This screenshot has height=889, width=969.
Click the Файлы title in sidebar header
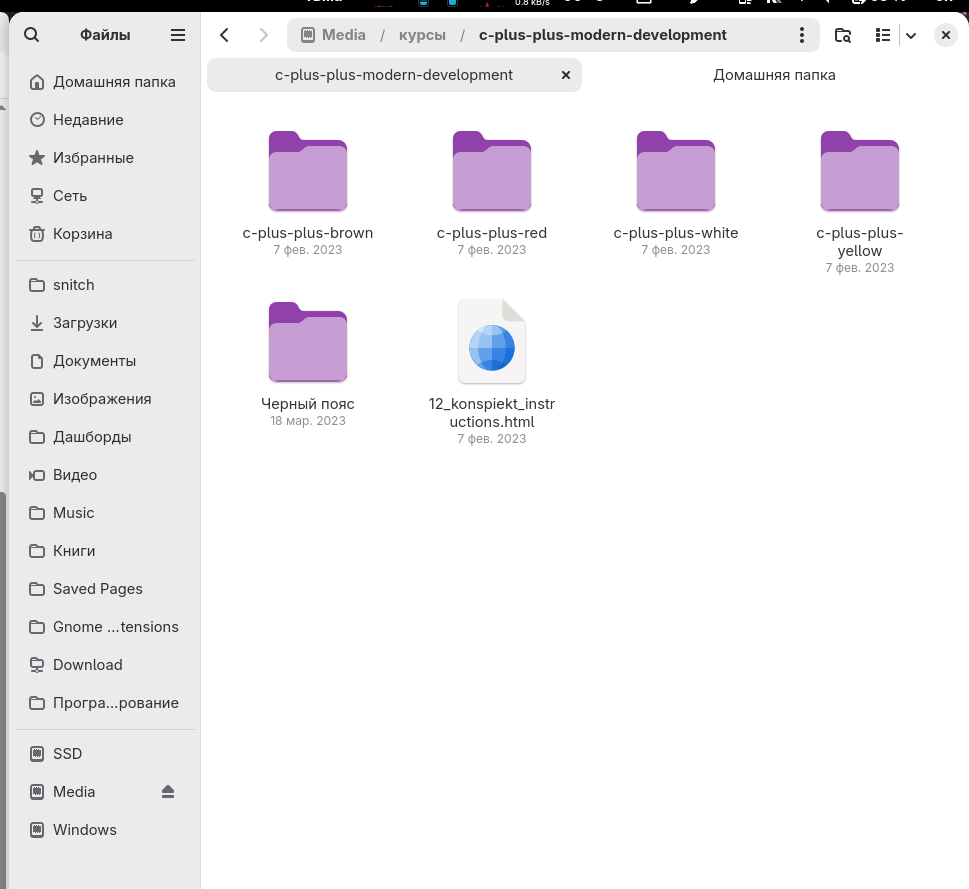[x=105, y=35]
